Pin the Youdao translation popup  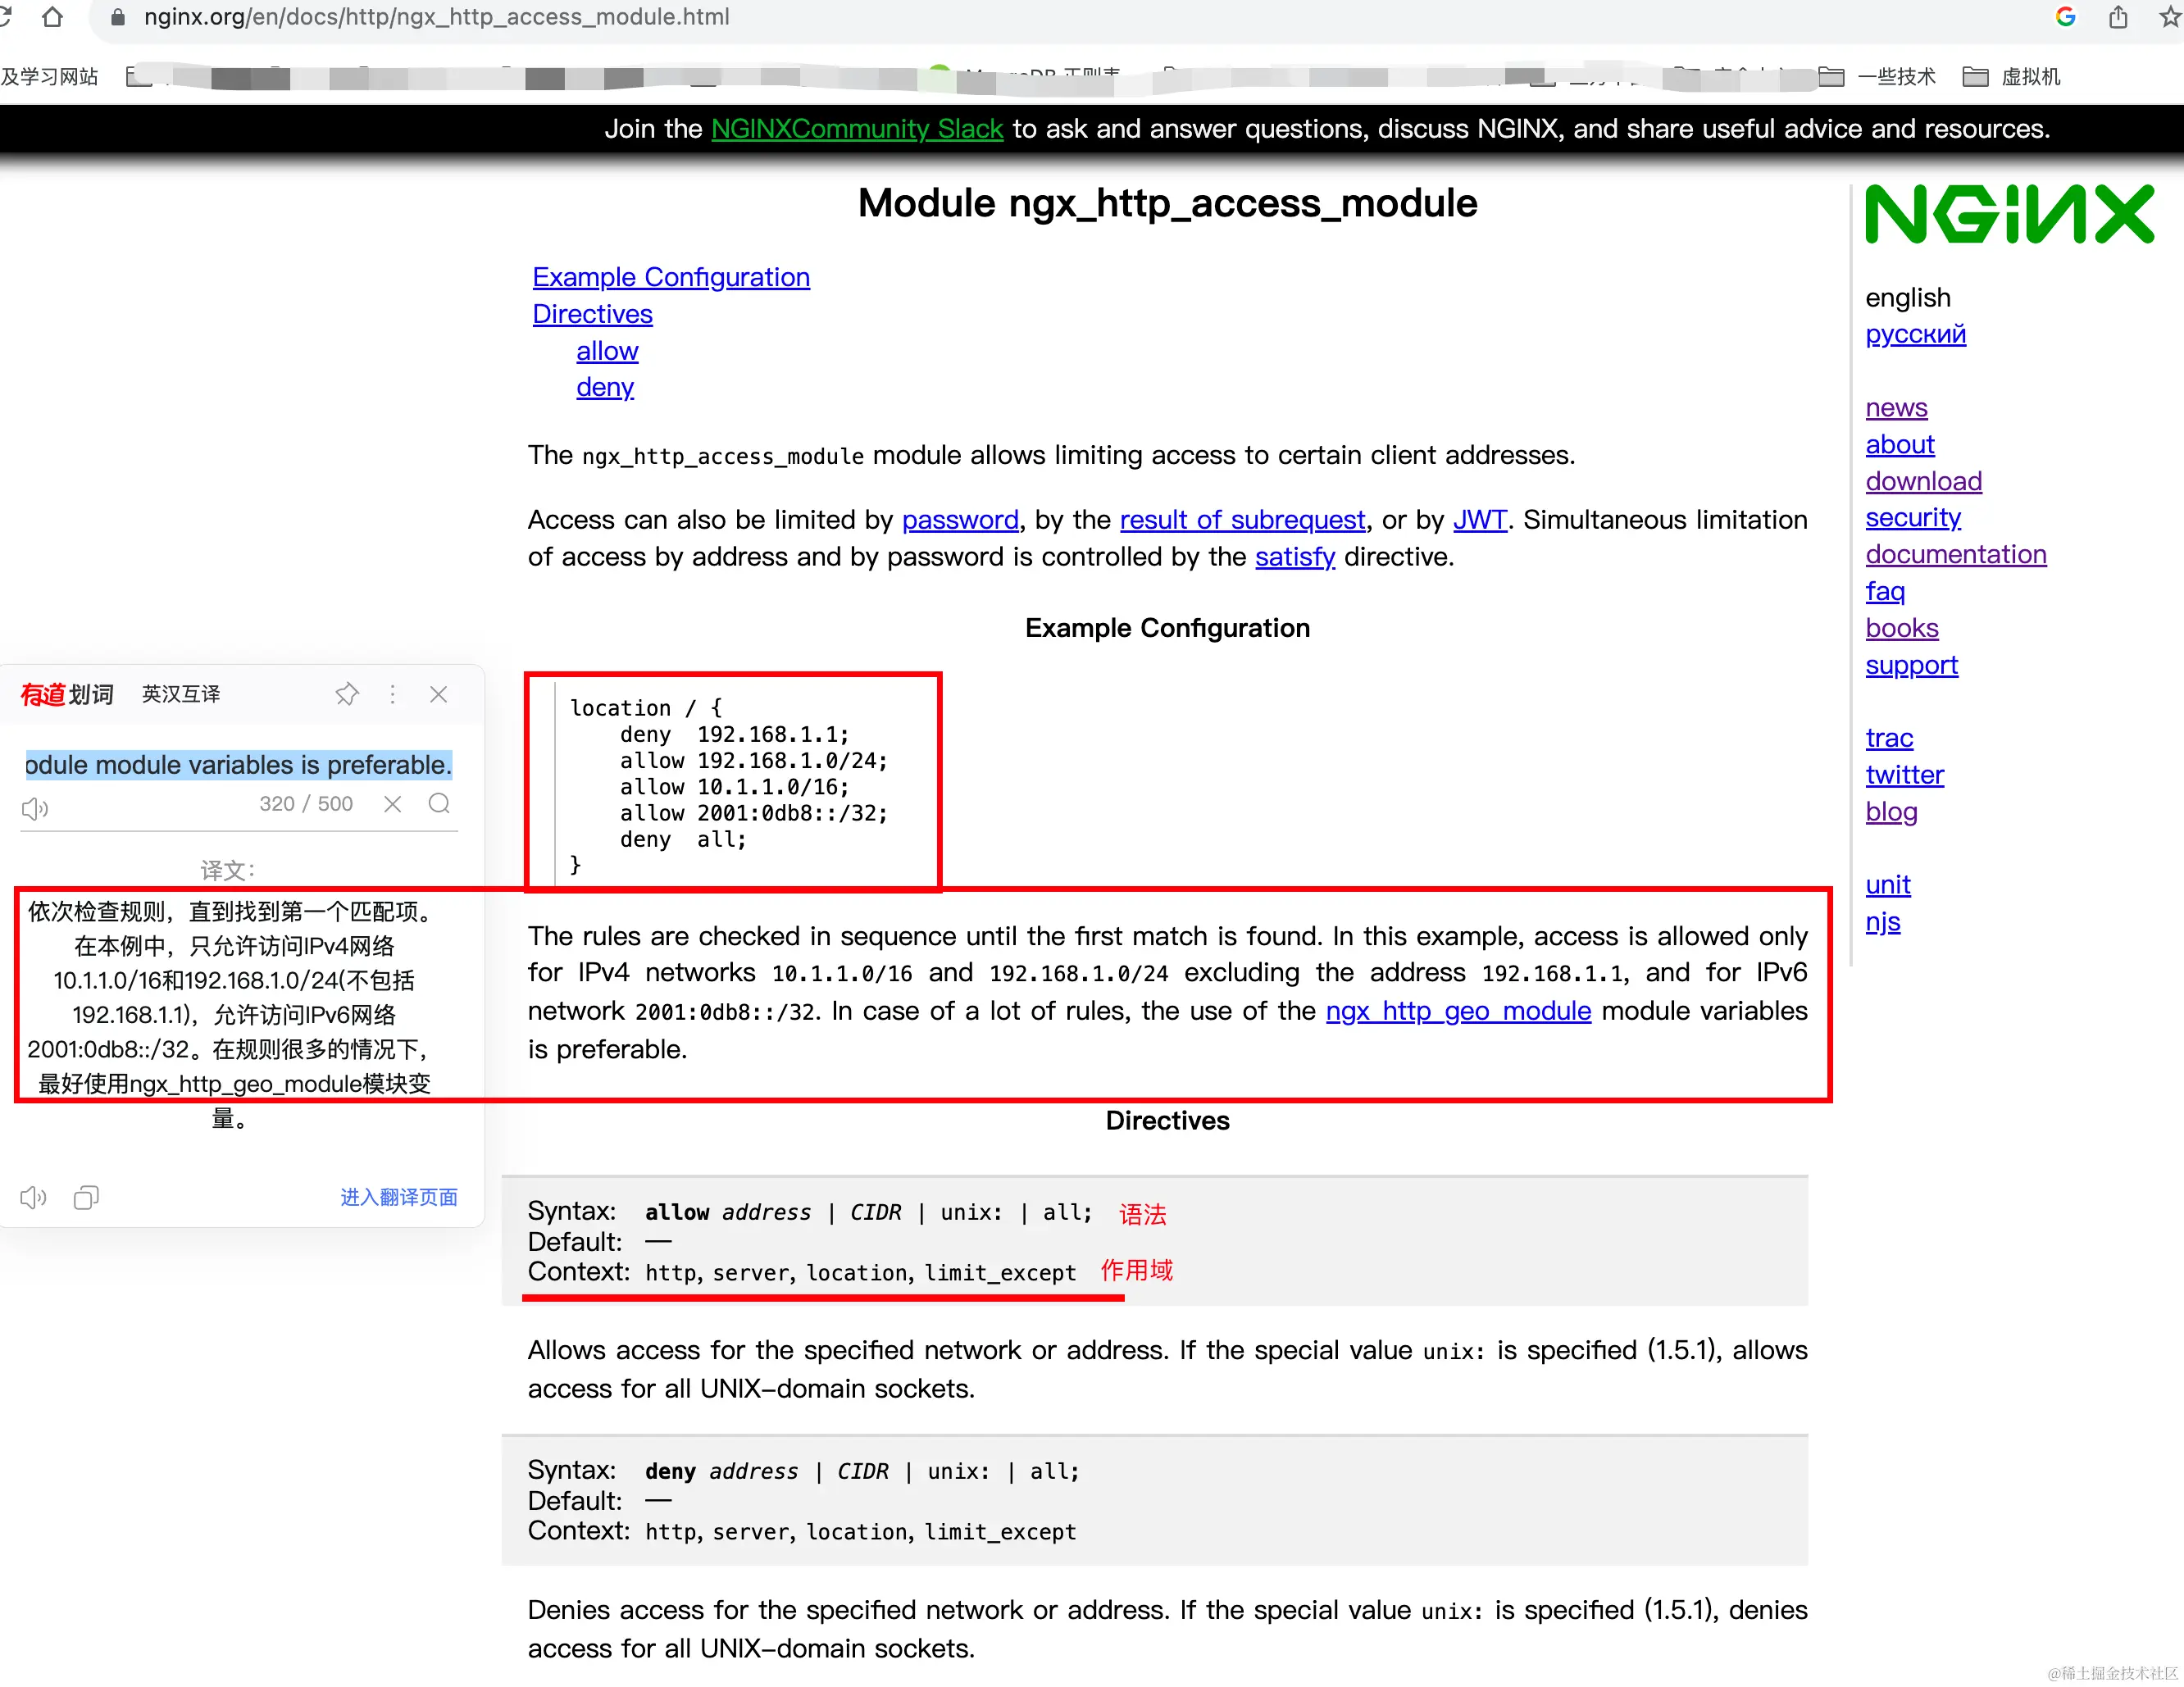346,694
